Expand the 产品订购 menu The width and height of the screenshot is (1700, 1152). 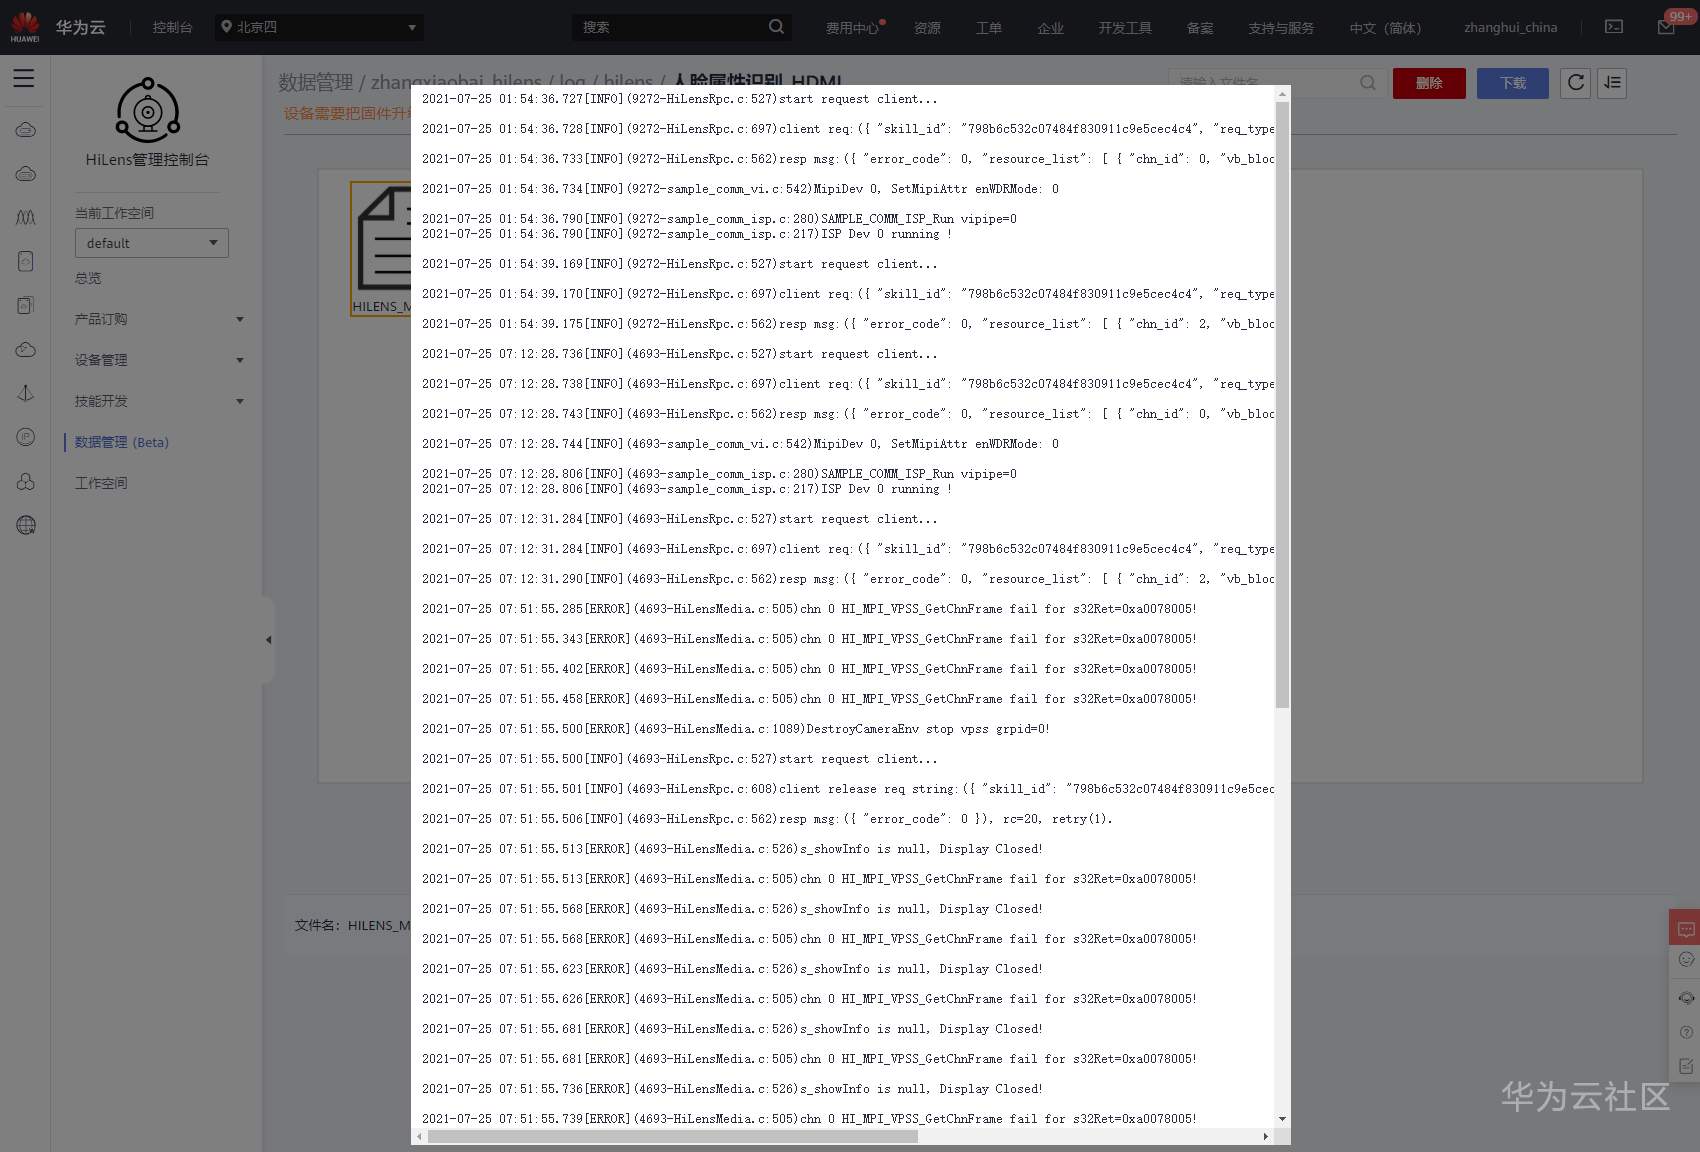159,319
